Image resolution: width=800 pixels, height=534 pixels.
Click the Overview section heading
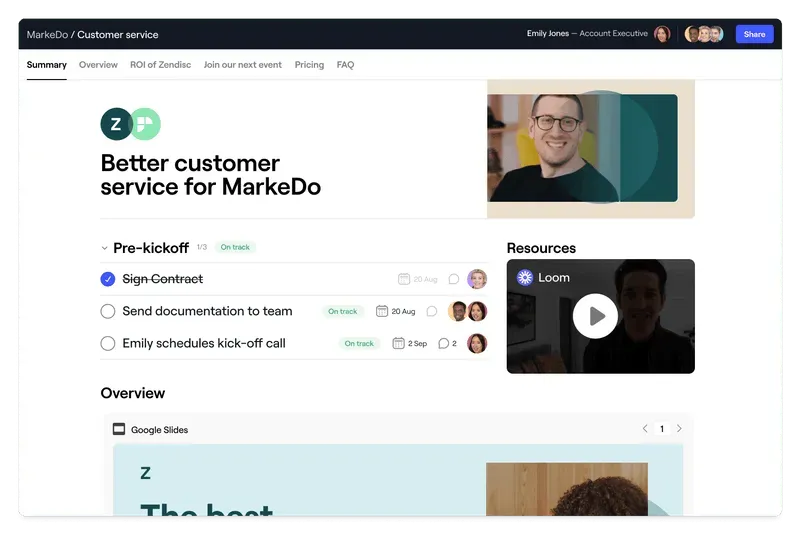tap(133, 393)
